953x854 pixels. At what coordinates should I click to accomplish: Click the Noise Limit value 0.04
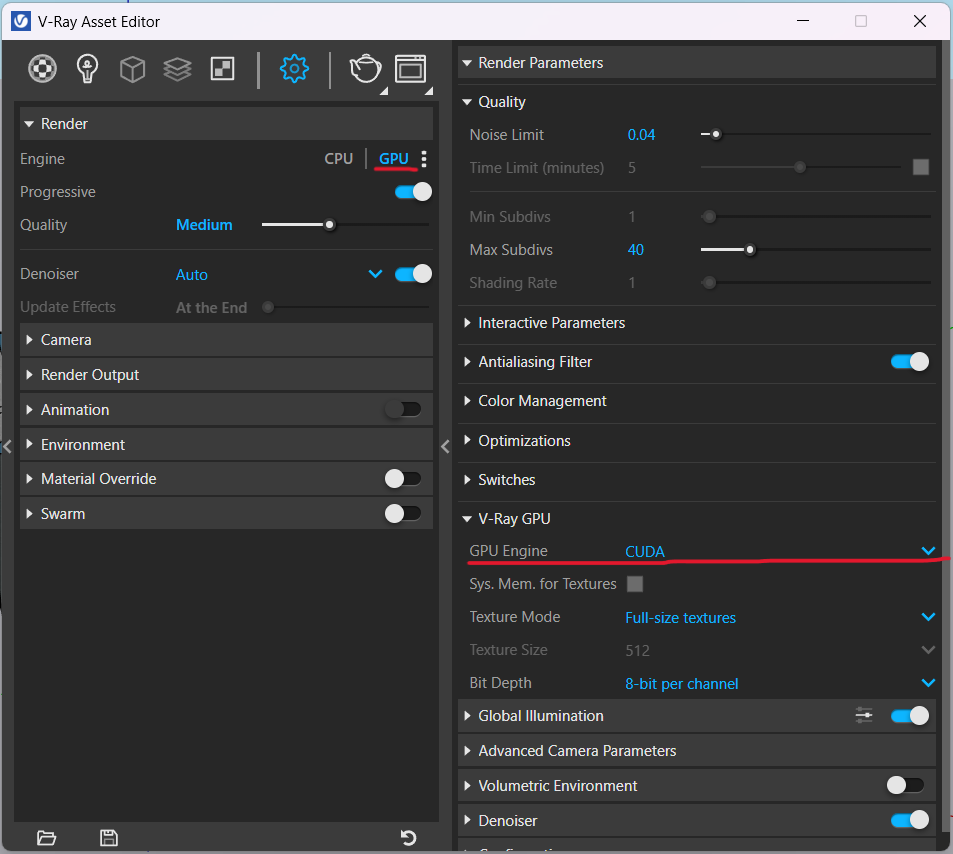(641, 135)
